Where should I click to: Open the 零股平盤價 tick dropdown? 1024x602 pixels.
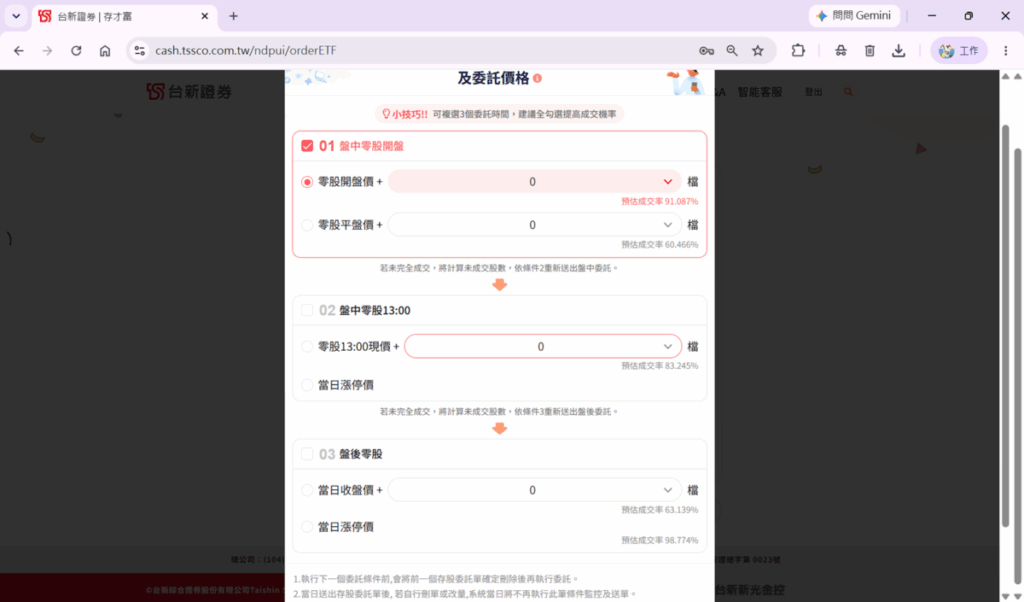coord(535,225)
